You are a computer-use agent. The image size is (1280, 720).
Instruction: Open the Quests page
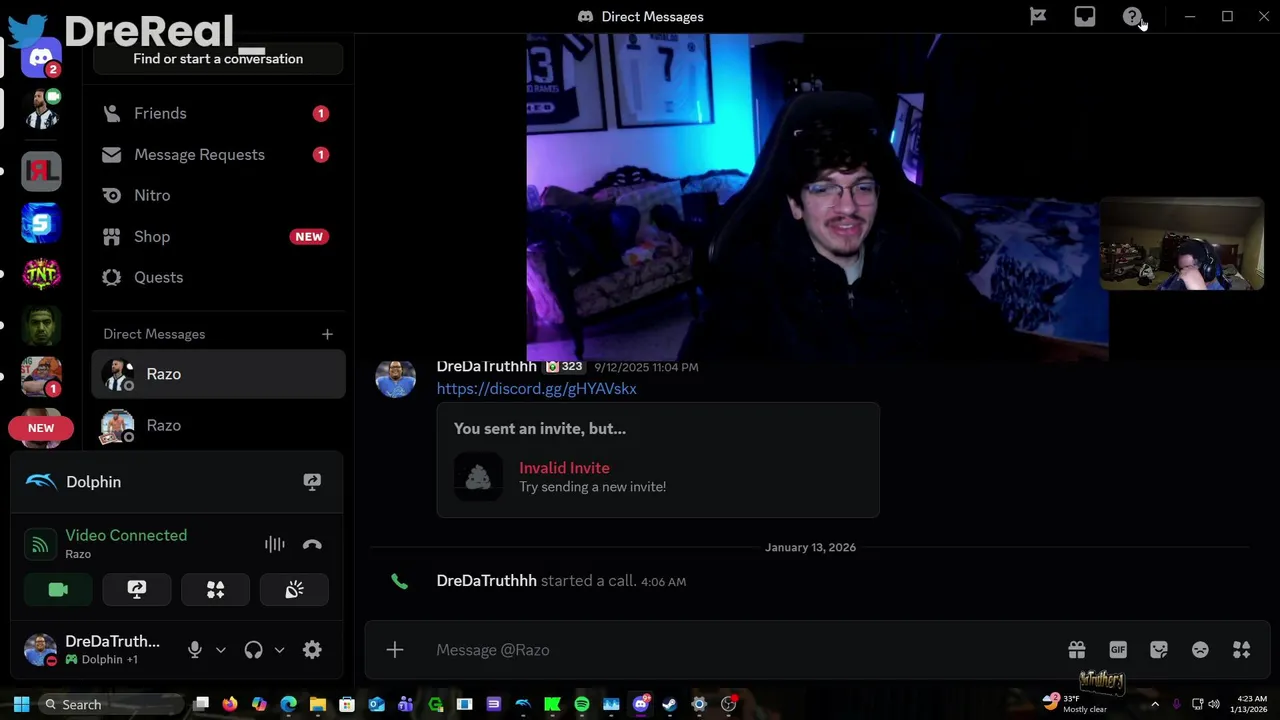tap(218, 277)
